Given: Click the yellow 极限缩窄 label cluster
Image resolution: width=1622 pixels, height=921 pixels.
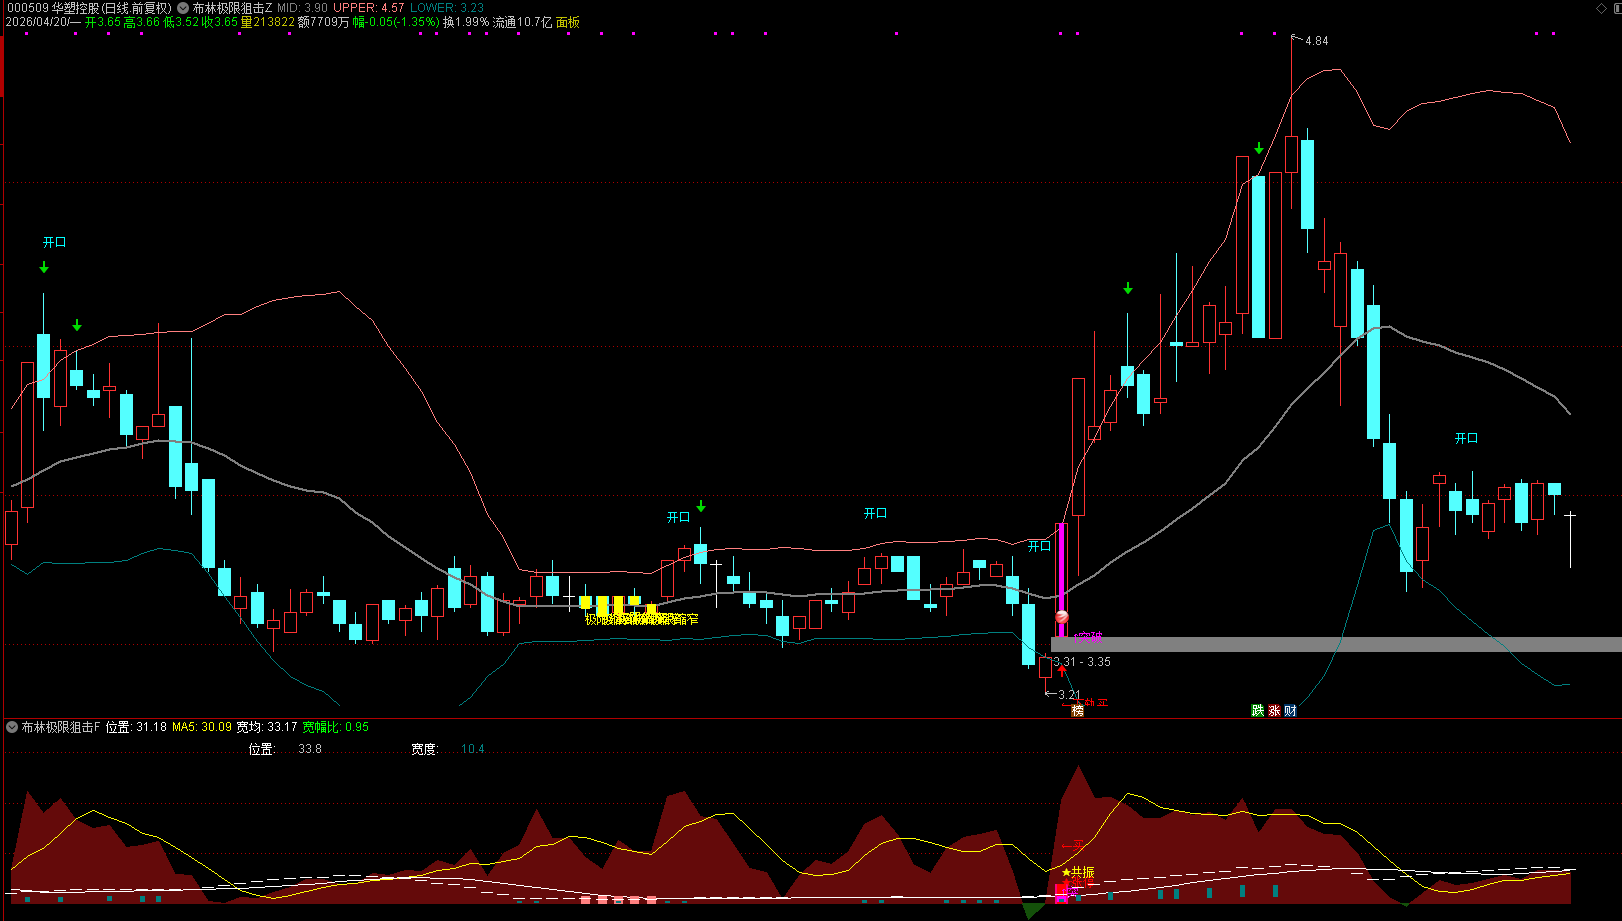Looking at the screenshot, I should tap(641, 620).
